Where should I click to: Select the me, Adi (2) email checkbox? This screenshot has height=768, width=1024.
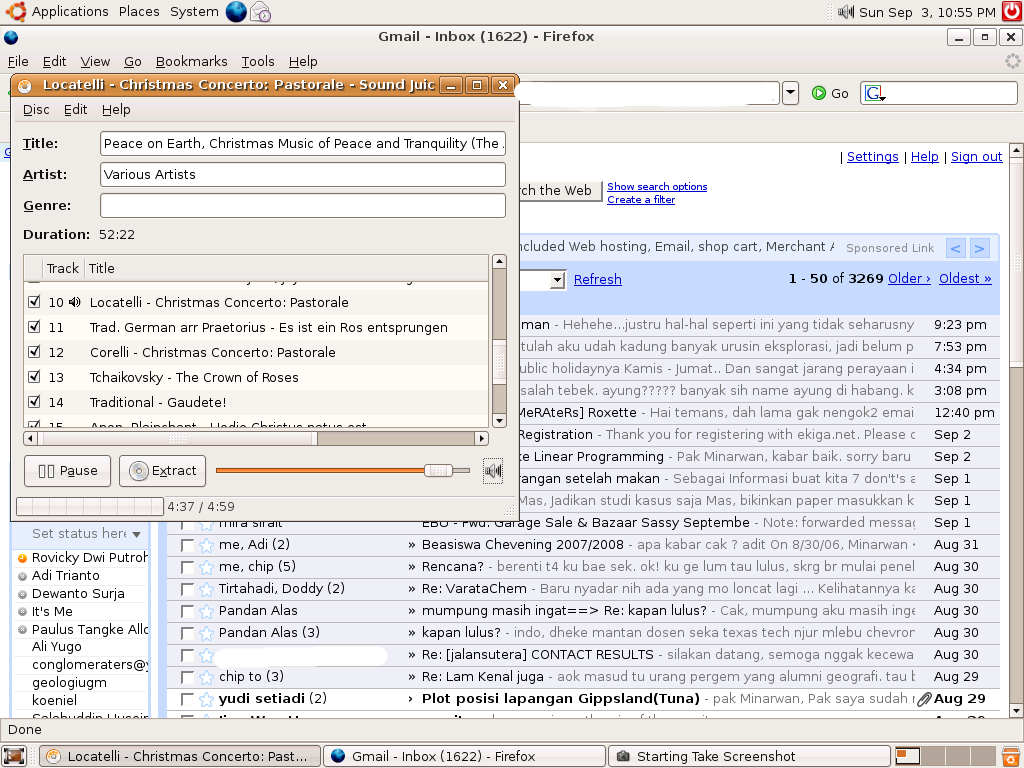tap(187, 545)
